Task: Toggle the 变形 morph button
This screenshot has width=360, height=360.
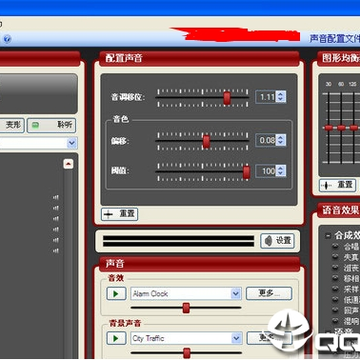Action: coord(11,126)
